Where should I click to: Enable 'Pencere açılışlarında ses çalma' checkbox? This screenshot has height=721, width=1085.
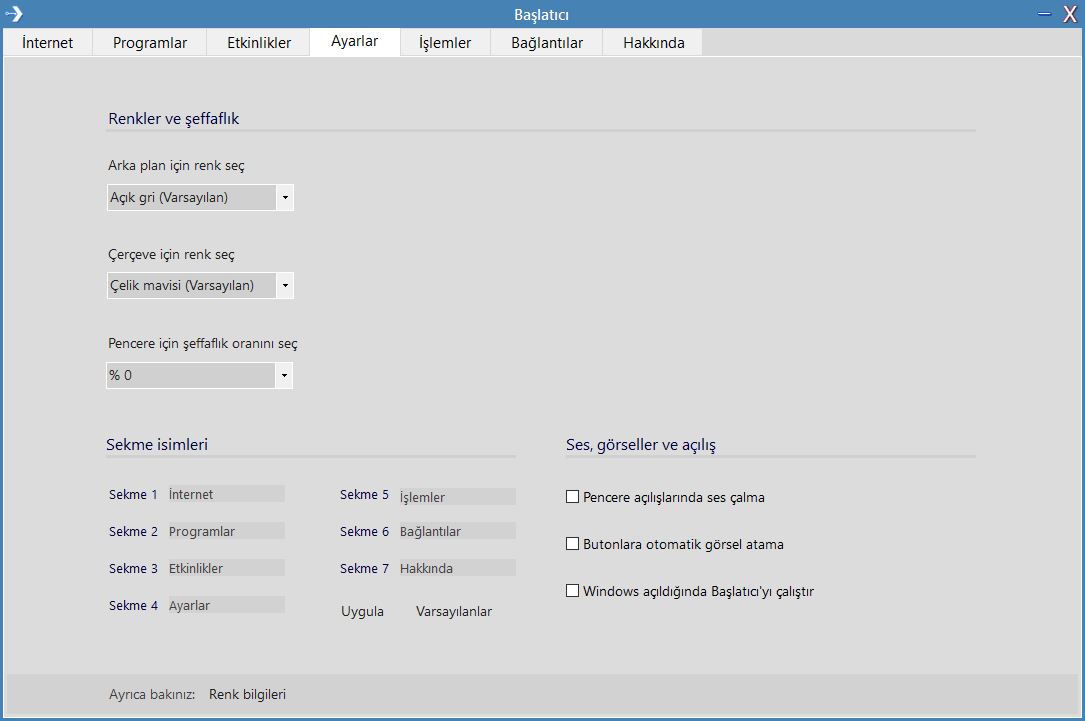pos(573,496)
